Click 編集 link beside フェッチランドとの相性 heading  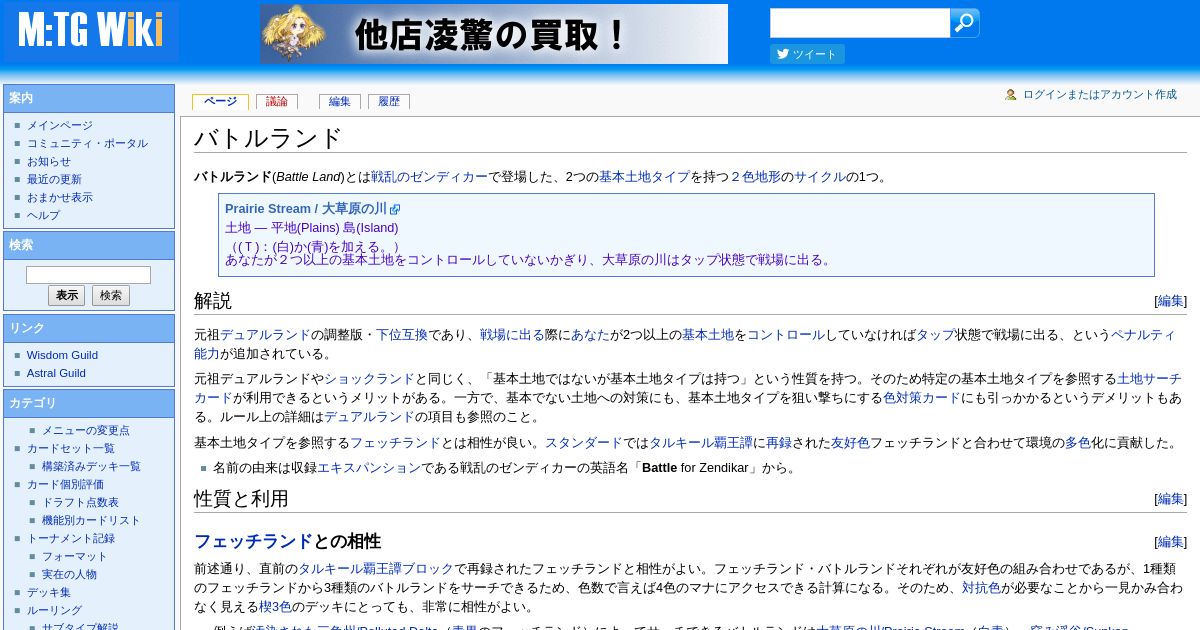pos(1171,542)
